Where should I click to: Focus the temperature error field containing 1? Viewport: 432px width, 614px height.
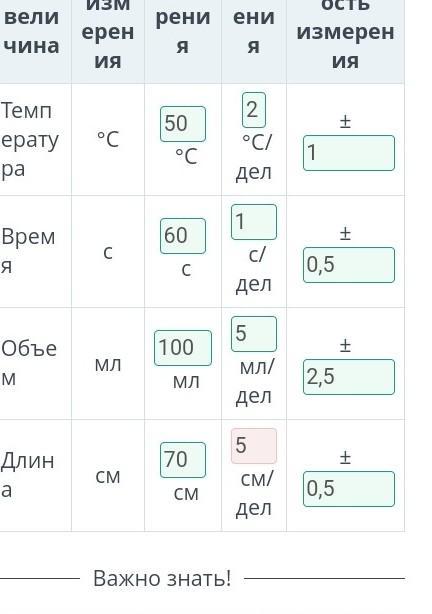(349, 153)
